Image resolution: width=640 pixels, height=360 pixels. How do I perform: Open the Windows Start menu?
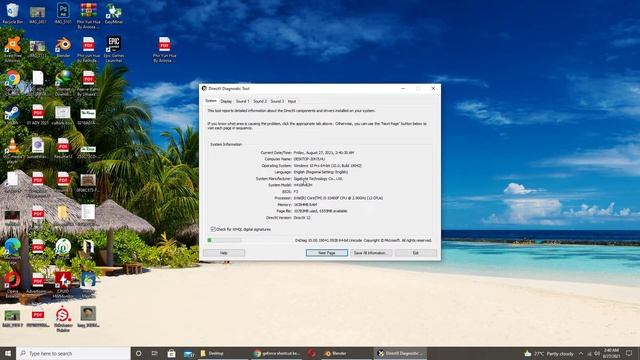[8, 353]
